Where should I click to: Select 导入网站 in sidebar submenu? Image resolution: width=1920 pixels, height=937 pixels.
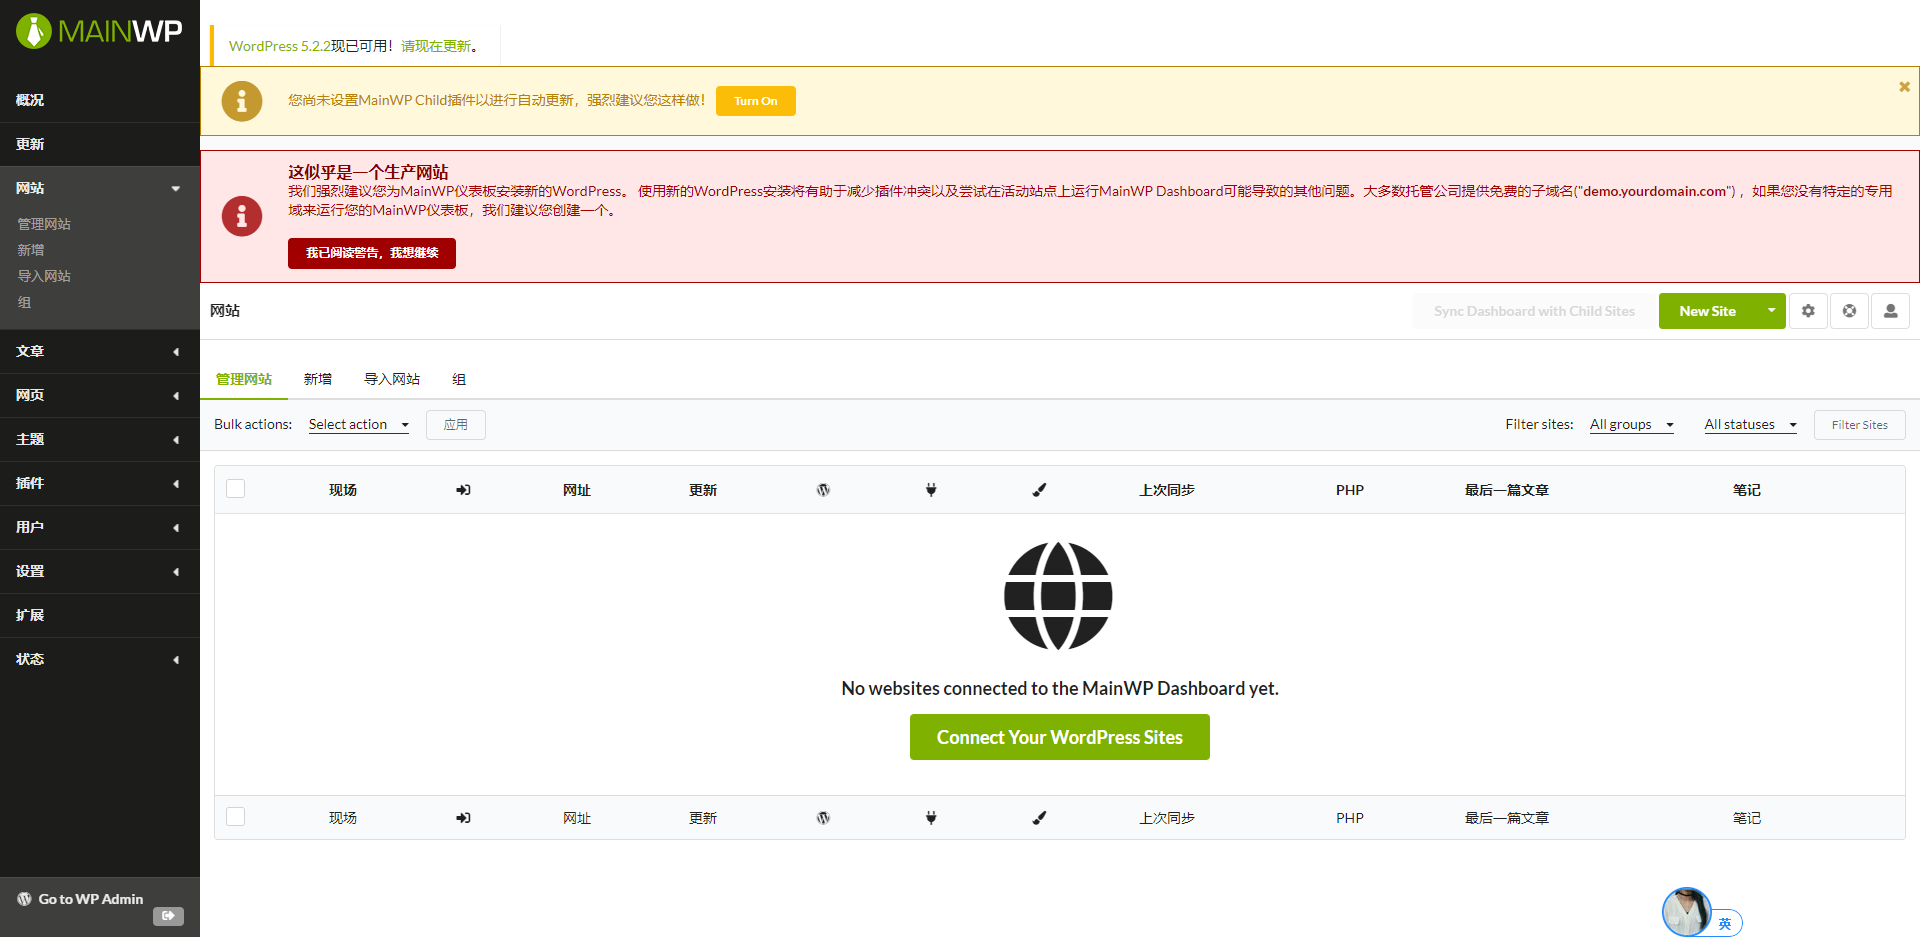click(x=44, y=276)
